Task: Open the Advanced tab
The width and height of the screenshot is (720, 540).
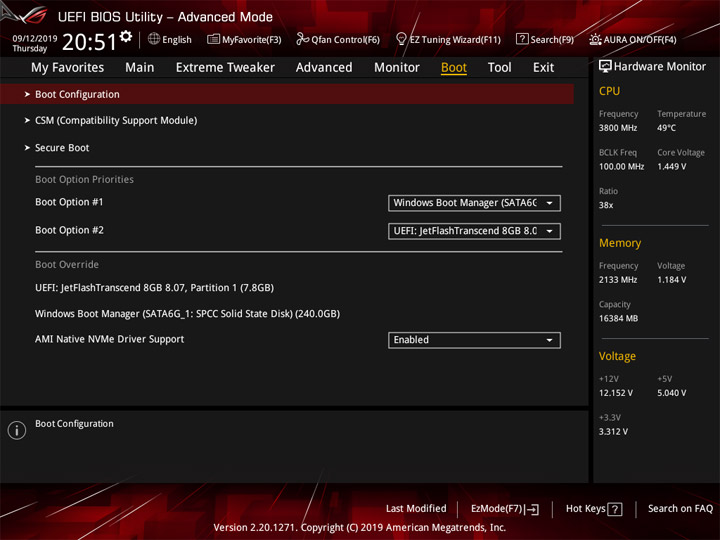Action: click(x=324, y=68)
